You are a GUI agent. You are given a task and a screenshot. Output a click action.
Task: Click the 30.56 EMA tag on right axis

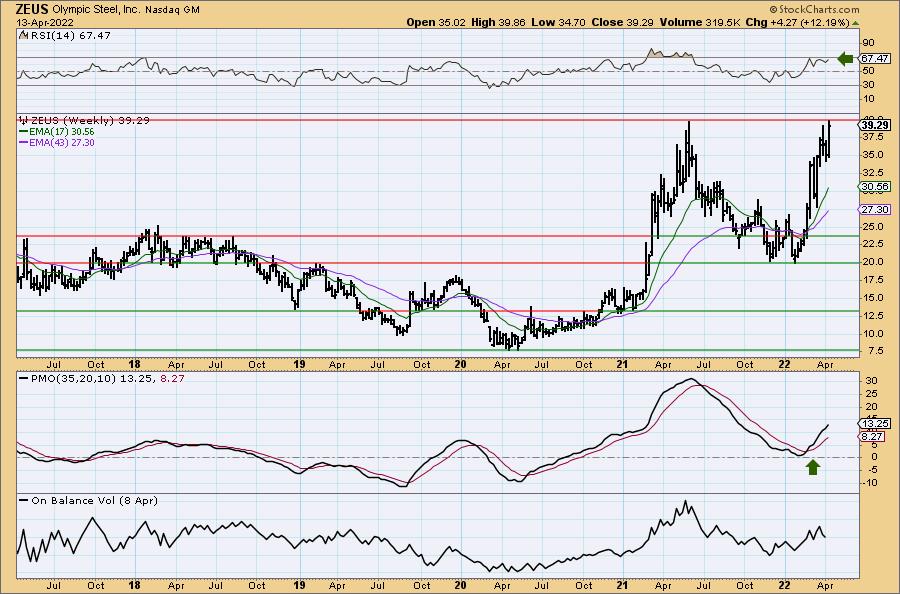[875, 187]
